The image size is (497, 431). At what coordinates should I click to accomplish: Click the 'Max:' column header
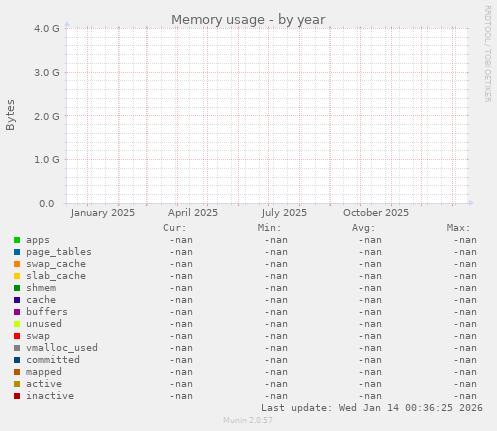click(x=458, y=228)
